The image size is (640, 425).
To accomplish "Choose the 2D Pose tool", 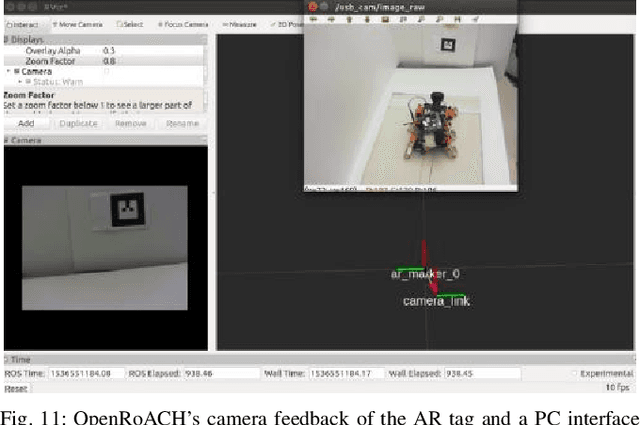I will (287, 24).
